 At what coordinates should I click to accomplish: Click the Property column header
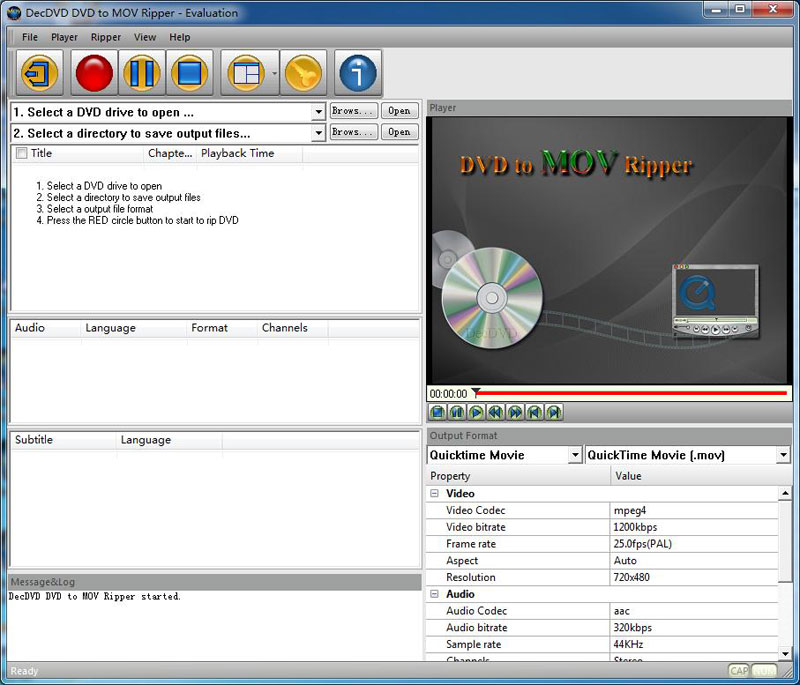(518, 476)
